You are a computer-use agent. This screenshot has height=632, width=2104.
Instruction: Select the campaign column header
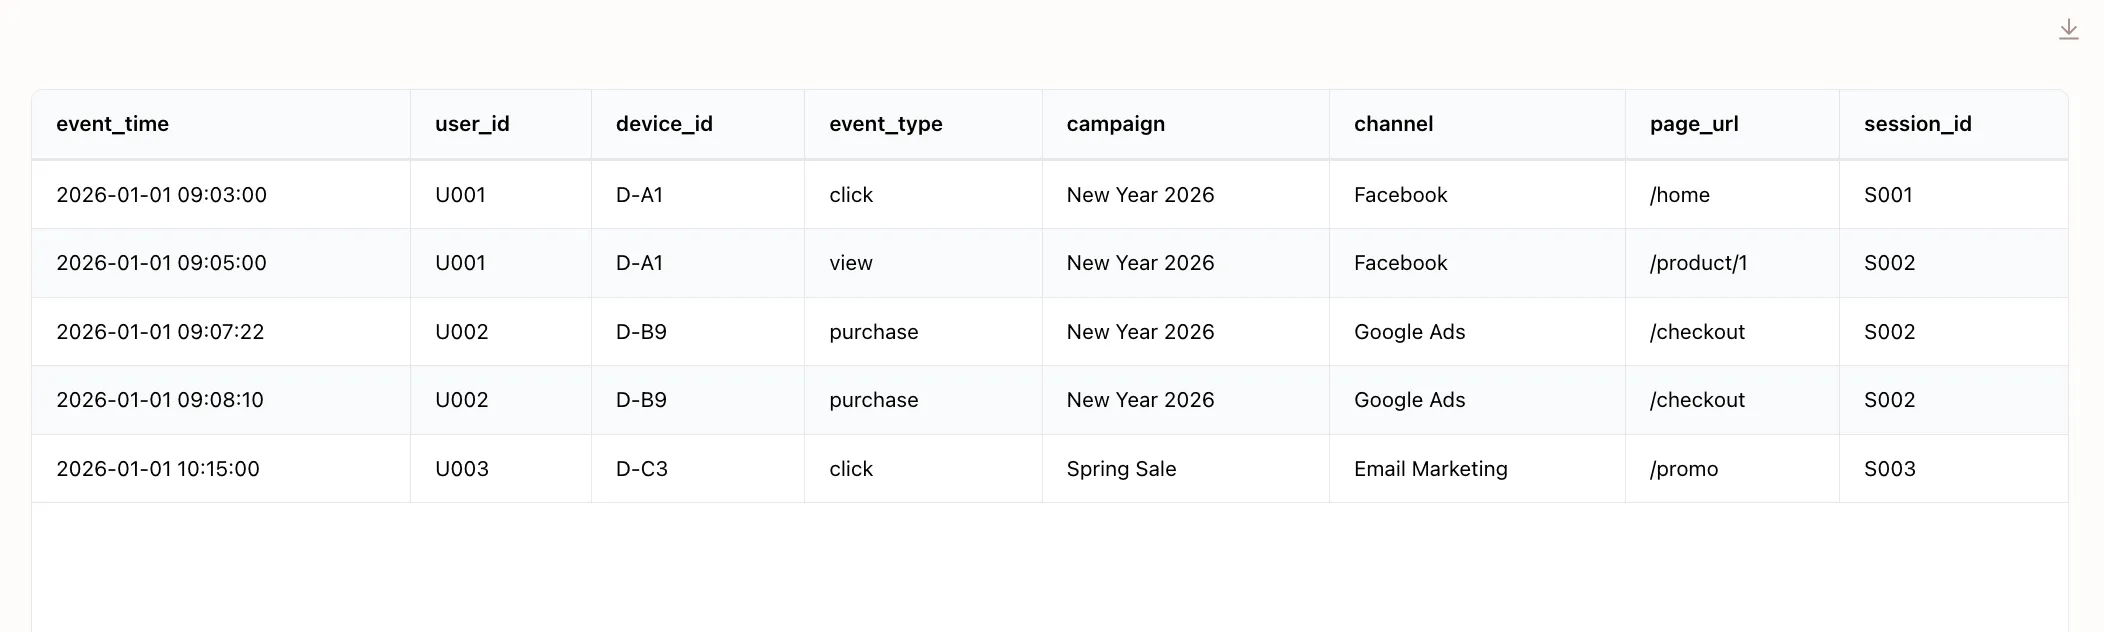[1115, 124]
